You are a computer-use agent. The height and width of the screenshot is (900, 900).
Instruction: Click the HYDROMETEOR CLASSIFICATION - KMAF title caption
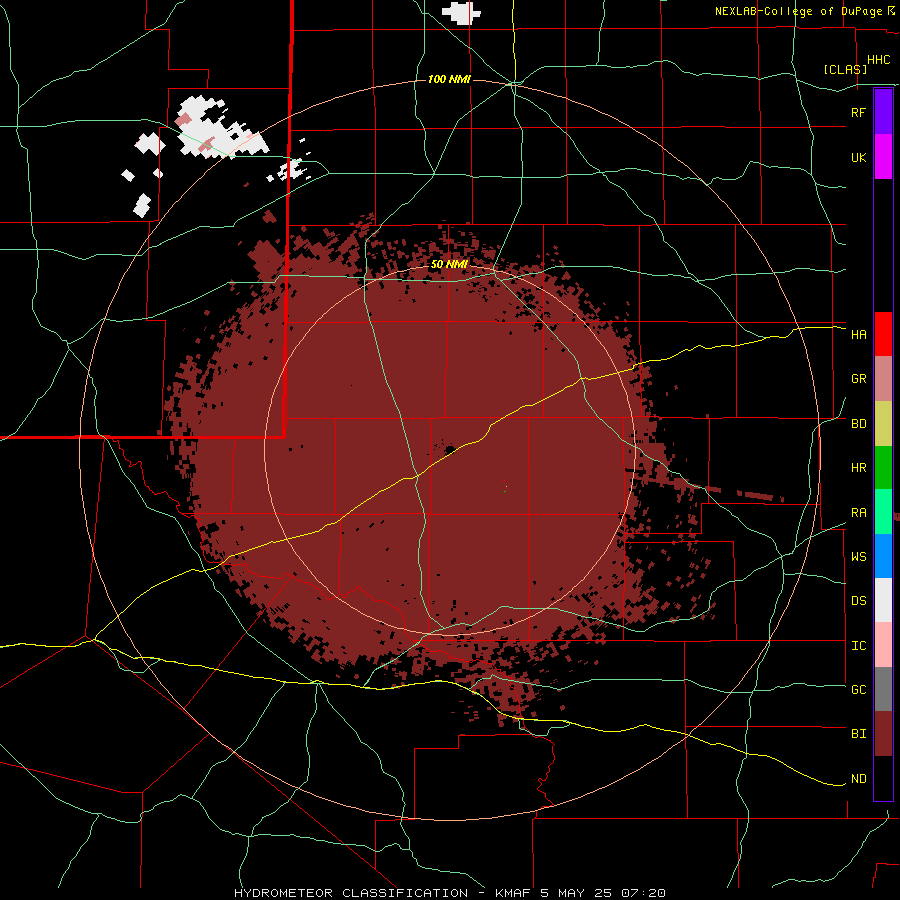(449, 893)
